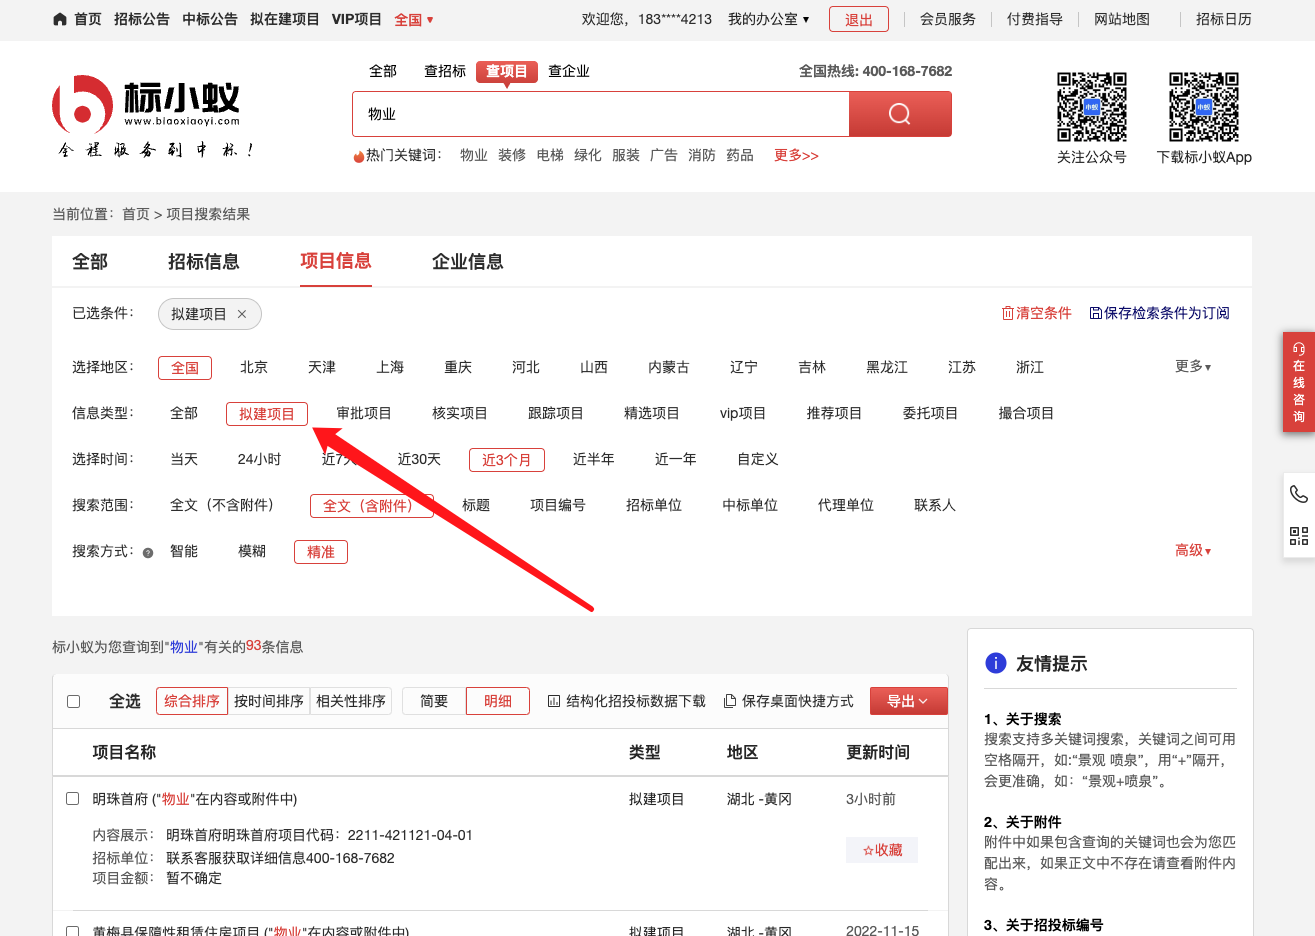
Task: Open the phone contact icon on the sidebar
Action: 1298,494
